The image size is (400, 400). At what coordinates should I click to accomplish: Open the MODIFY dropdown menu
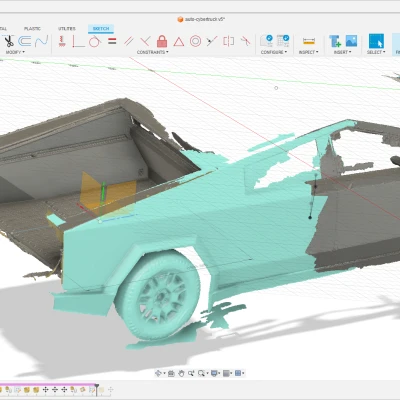(x=15, y=52)
